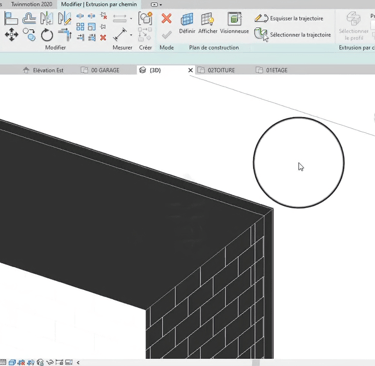Select Trim/Extend Single Element tool
This screenshot has height=366, width=375.
[80, 38]
